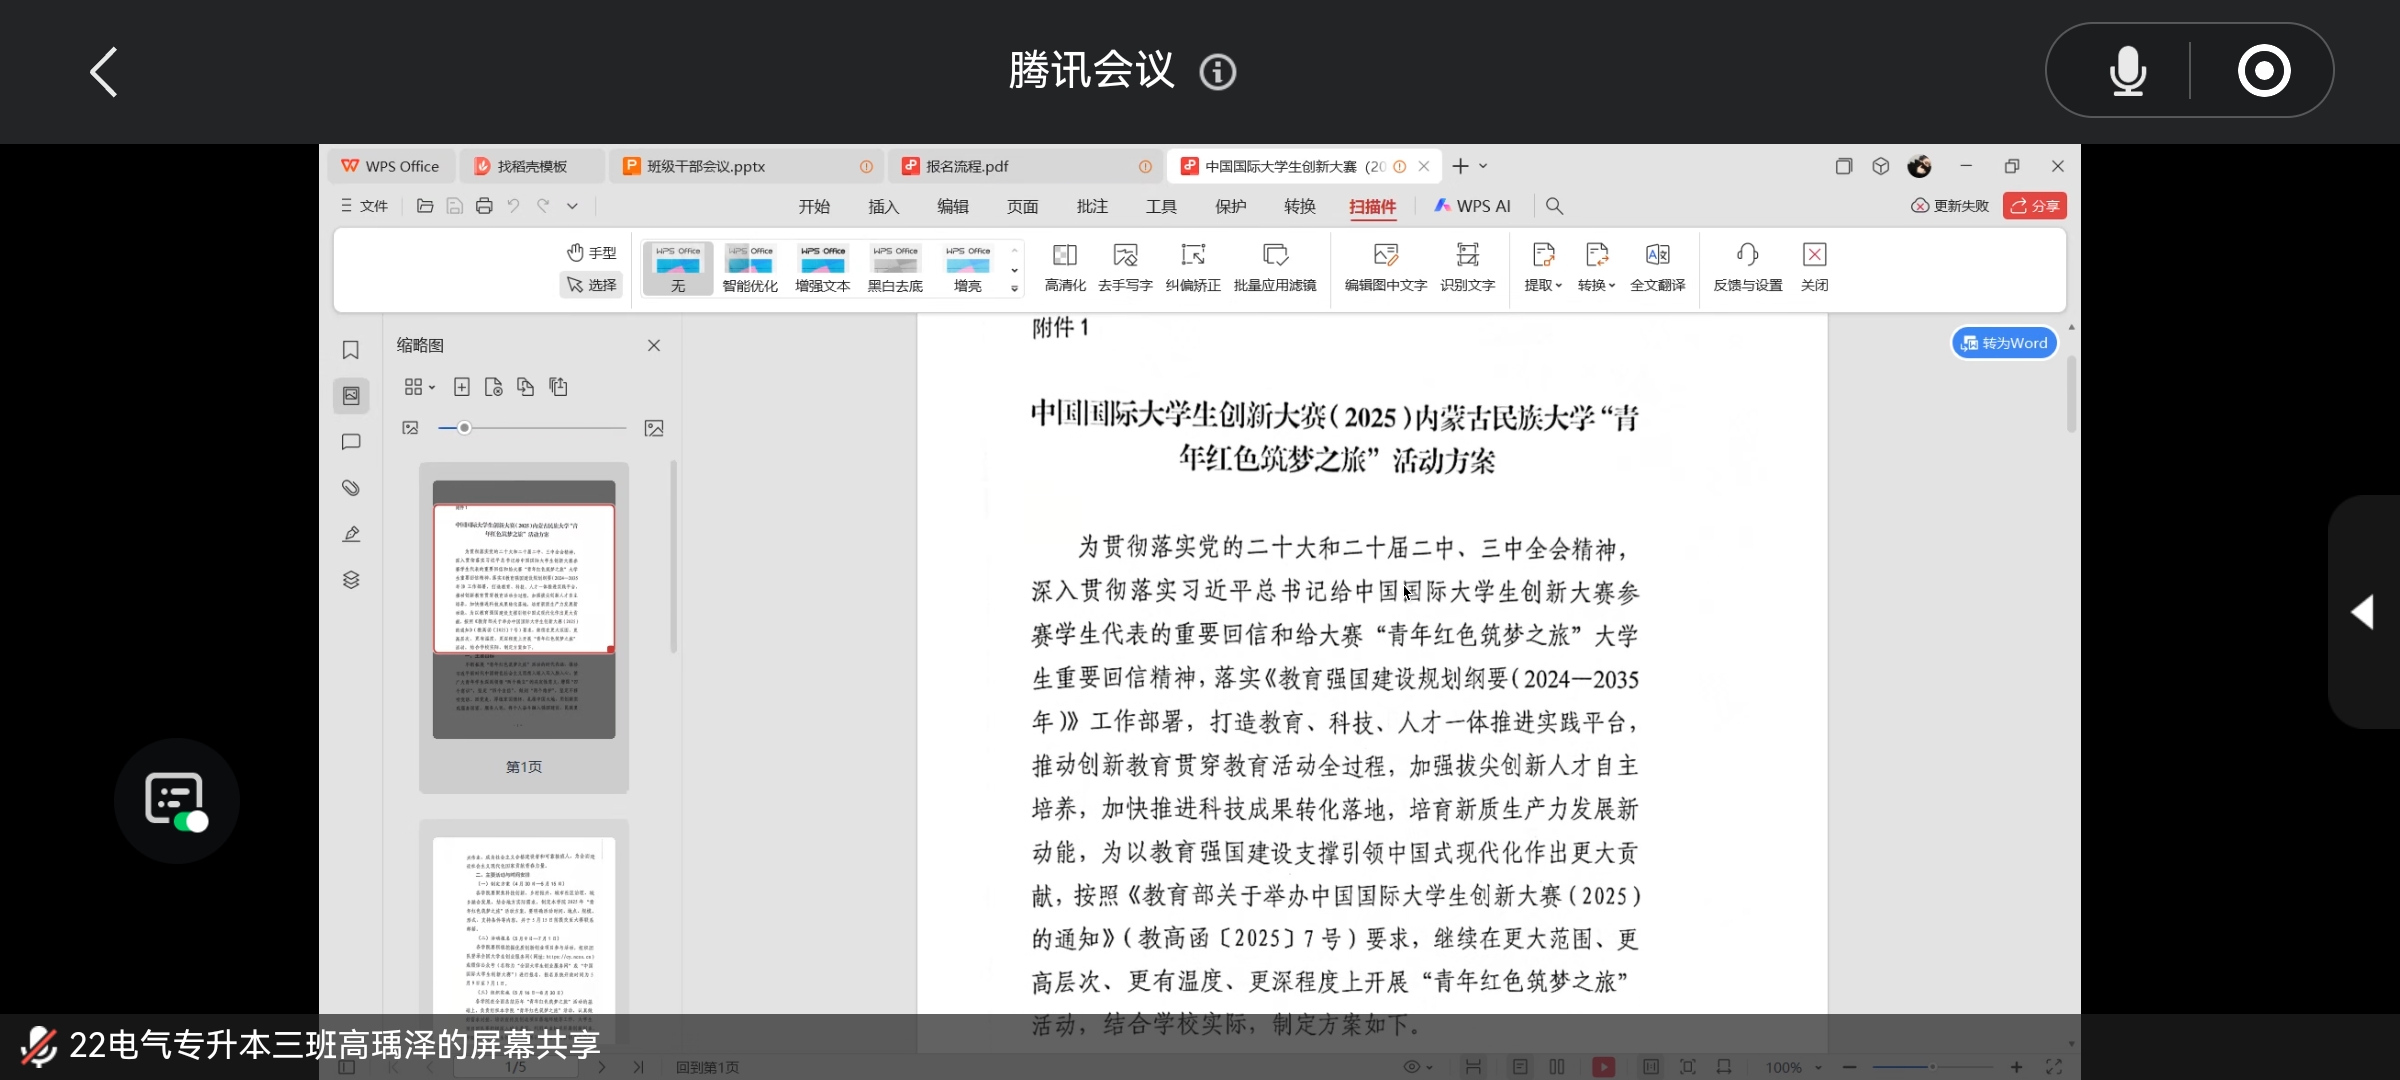2400x1080 pixels.
Task: Toggle the captions switch button
Action: click(x=177, y=801)
